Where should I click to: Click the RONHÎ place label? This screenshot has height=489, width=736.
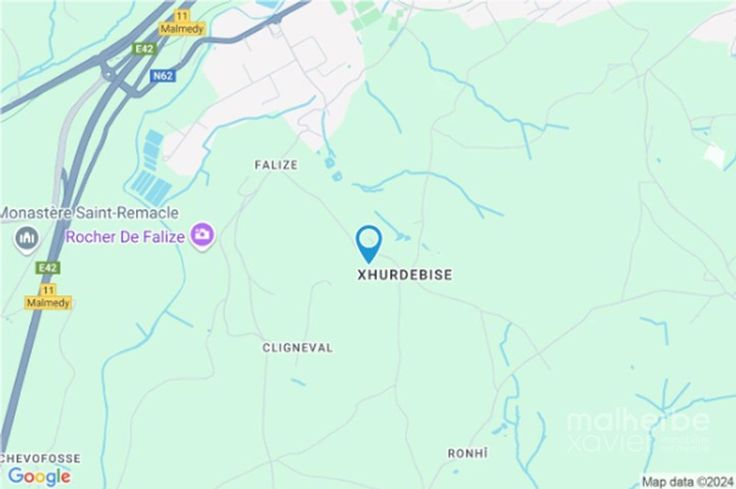click(x=468, y=453)
